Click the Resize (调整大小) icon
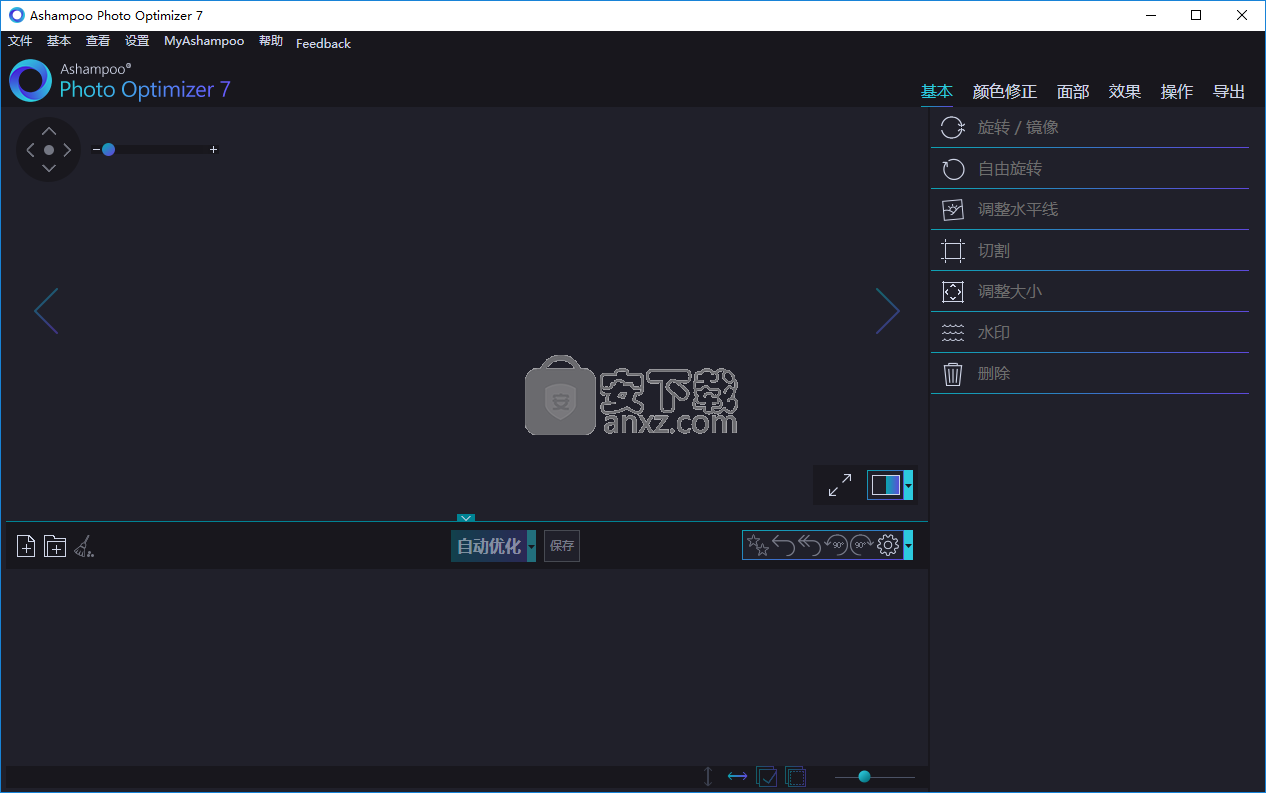Viewport: 1266px width, 793px height. (x=953, y=291)
